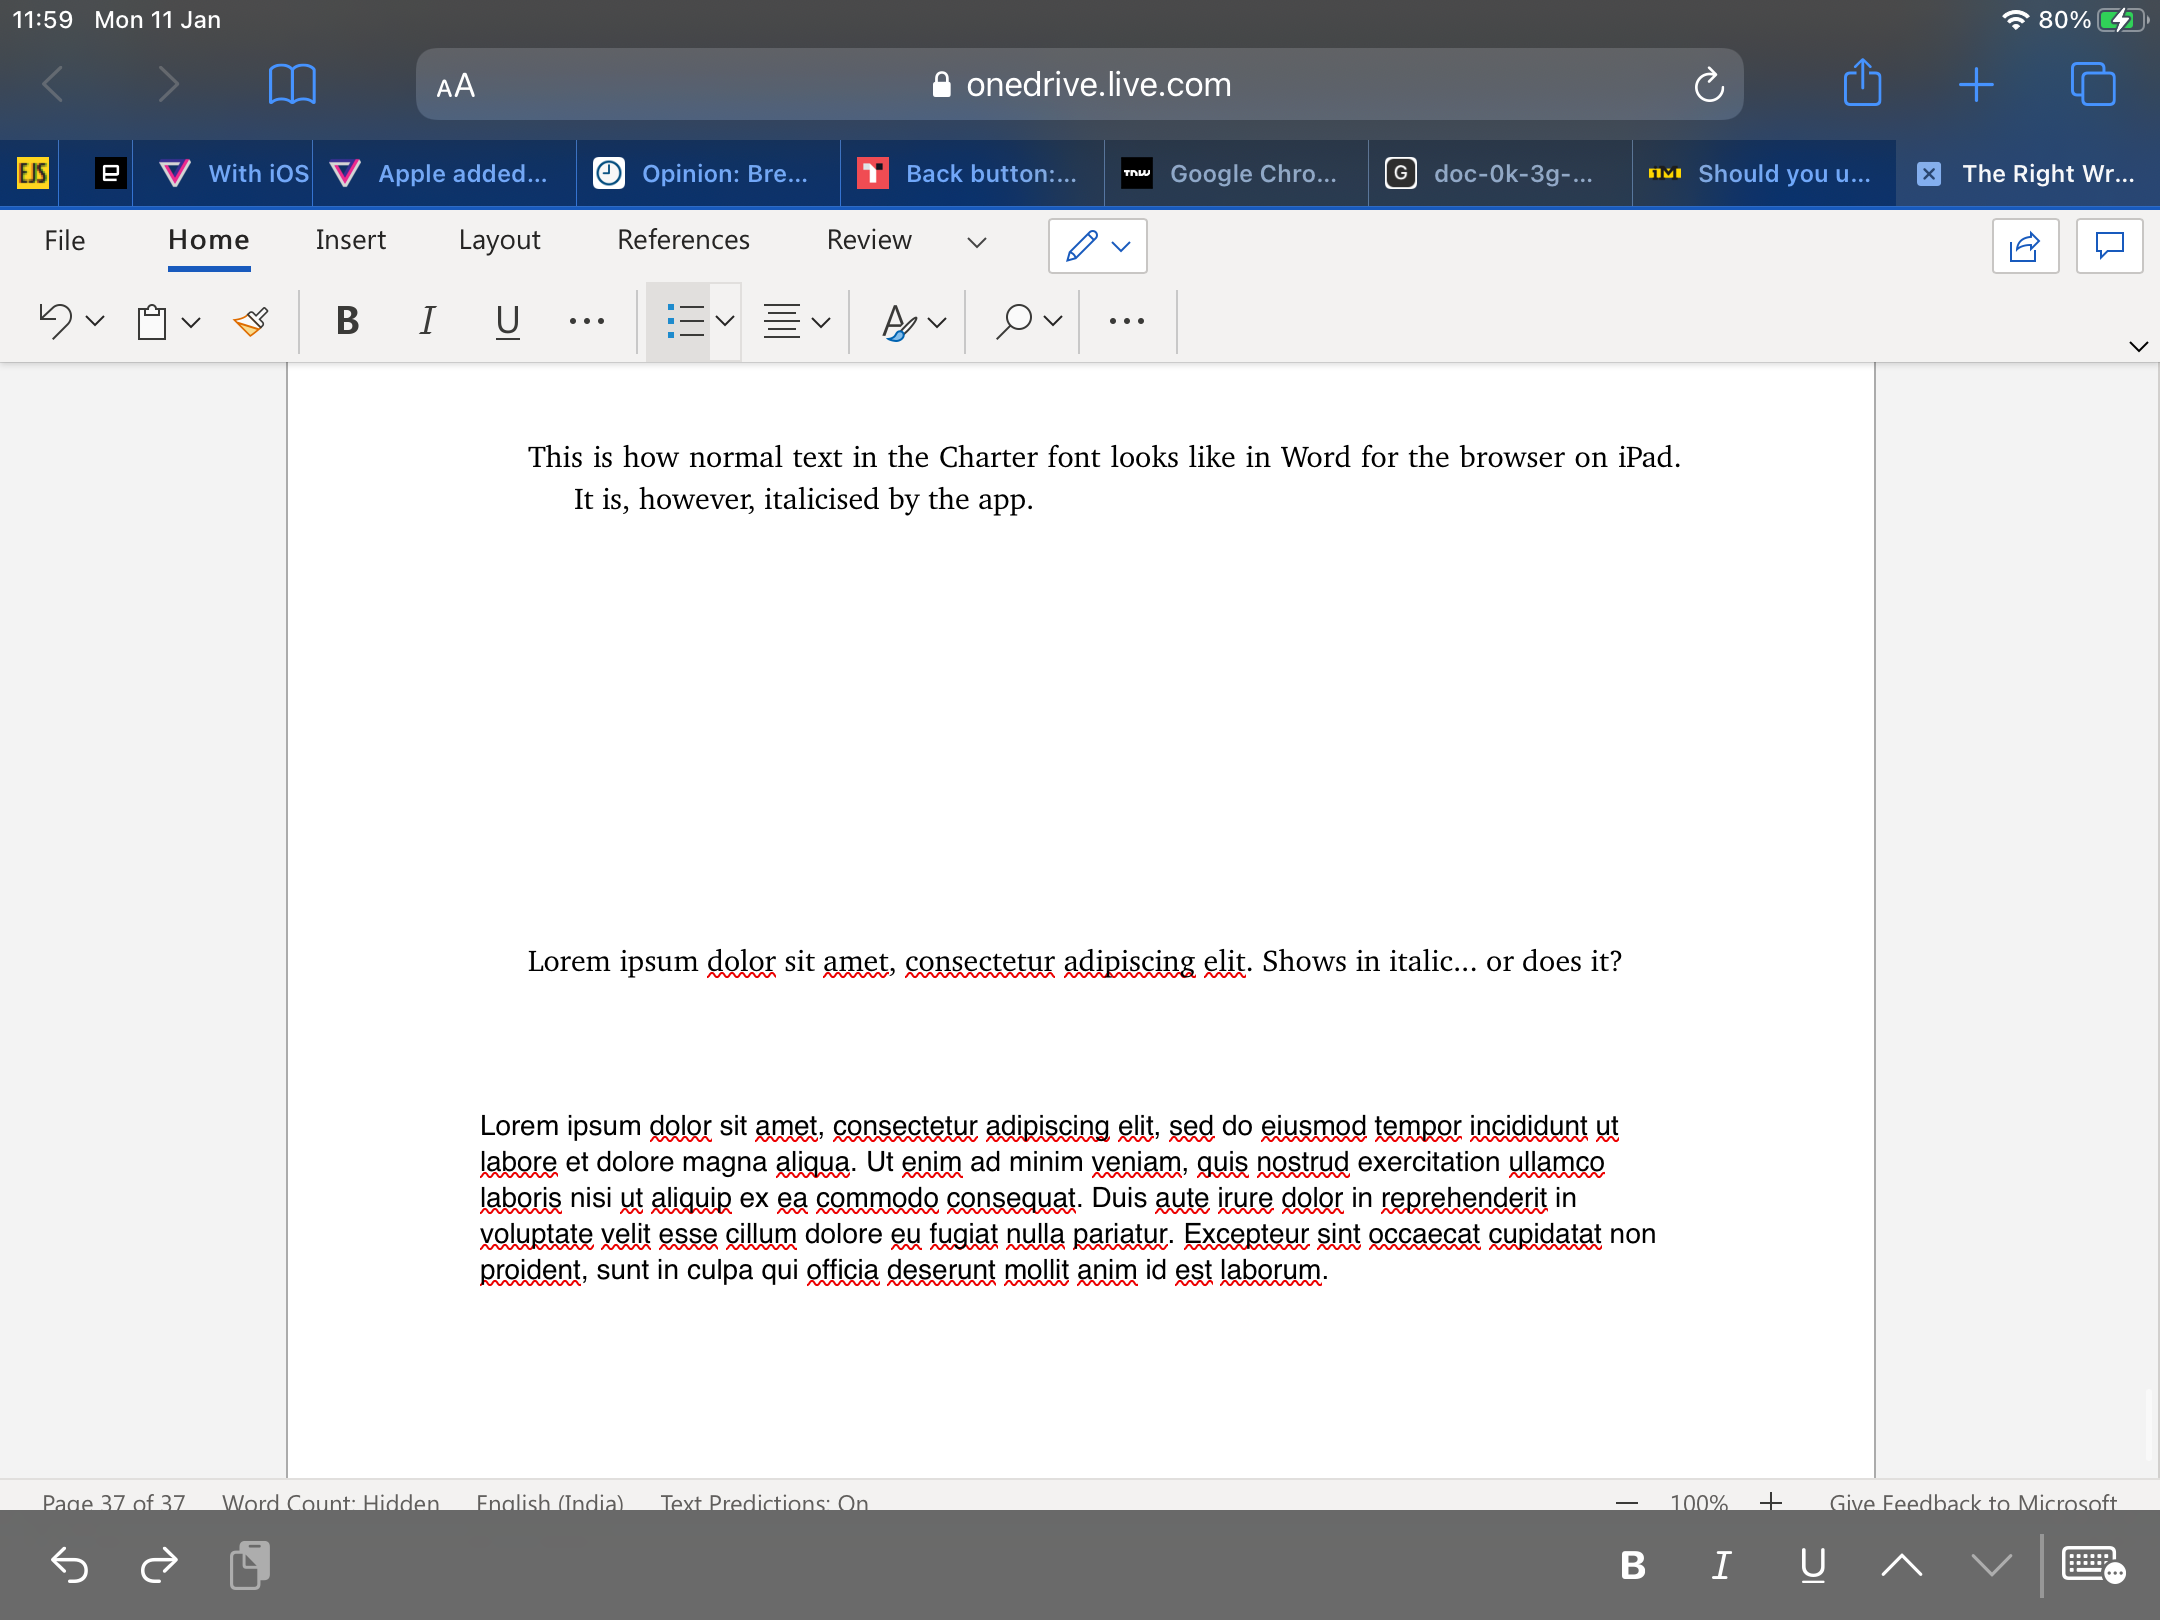Click the Undo icon in the Word ribbon
This screenshot has width=2160, height=1620.
[x=56, y=321]
